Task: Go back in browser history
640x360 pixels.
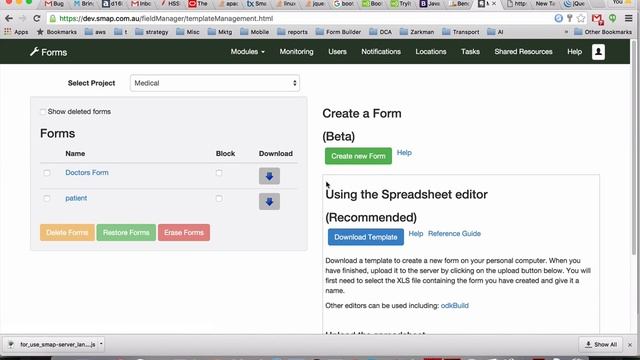Action: tap(9, 18)
